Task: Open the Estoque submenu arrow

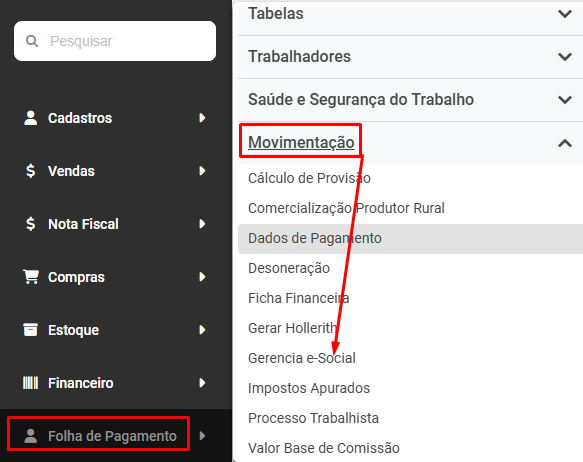Action: coord(202,330)
